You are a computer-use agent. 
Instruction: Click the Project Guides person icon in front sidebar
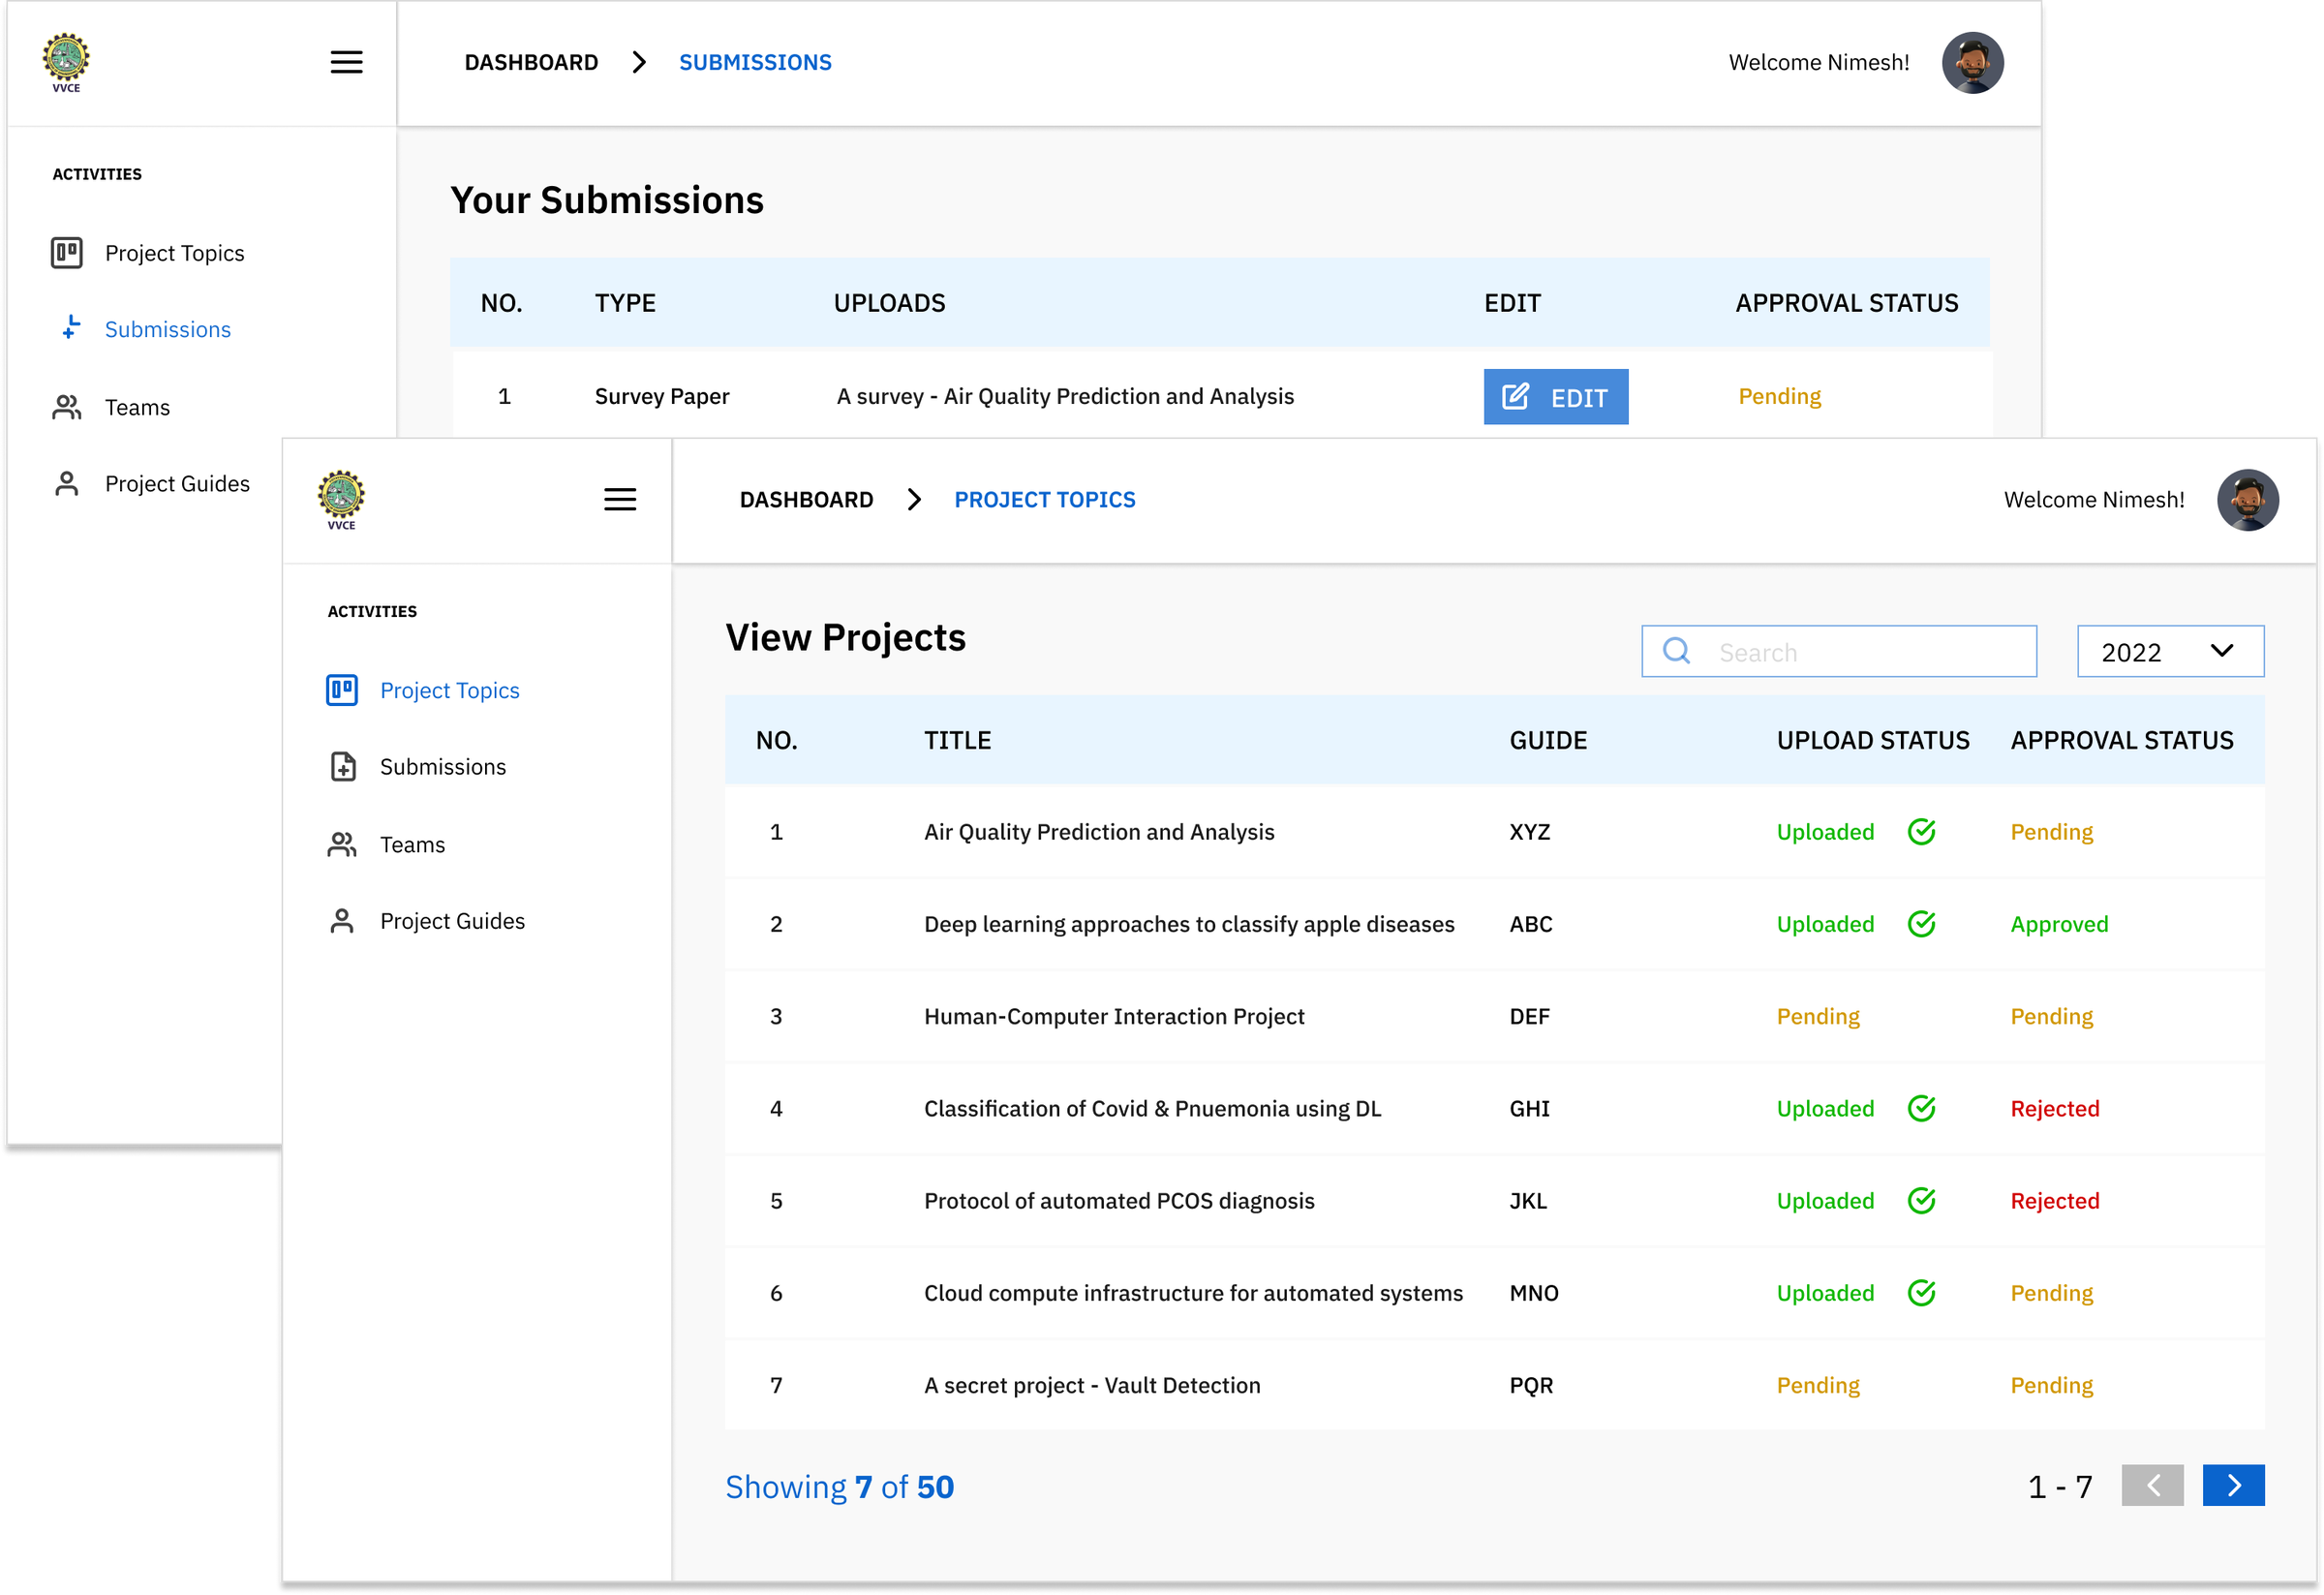(342, 921)
